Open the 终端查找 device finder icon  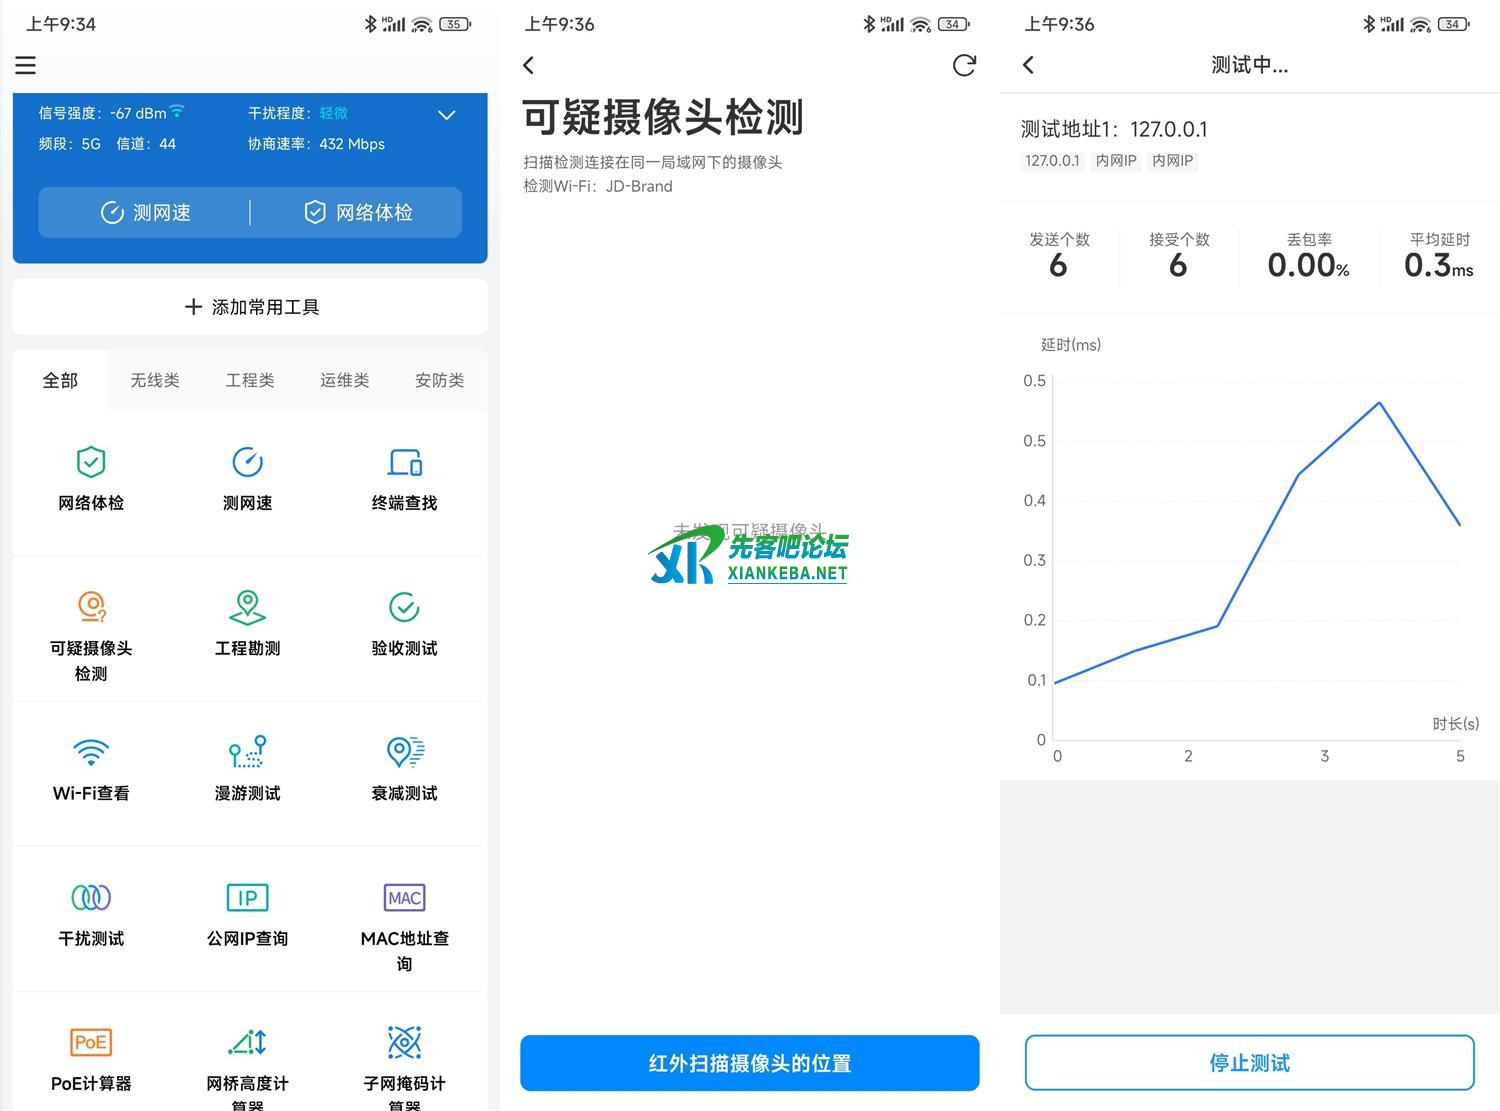pos(404,463)
